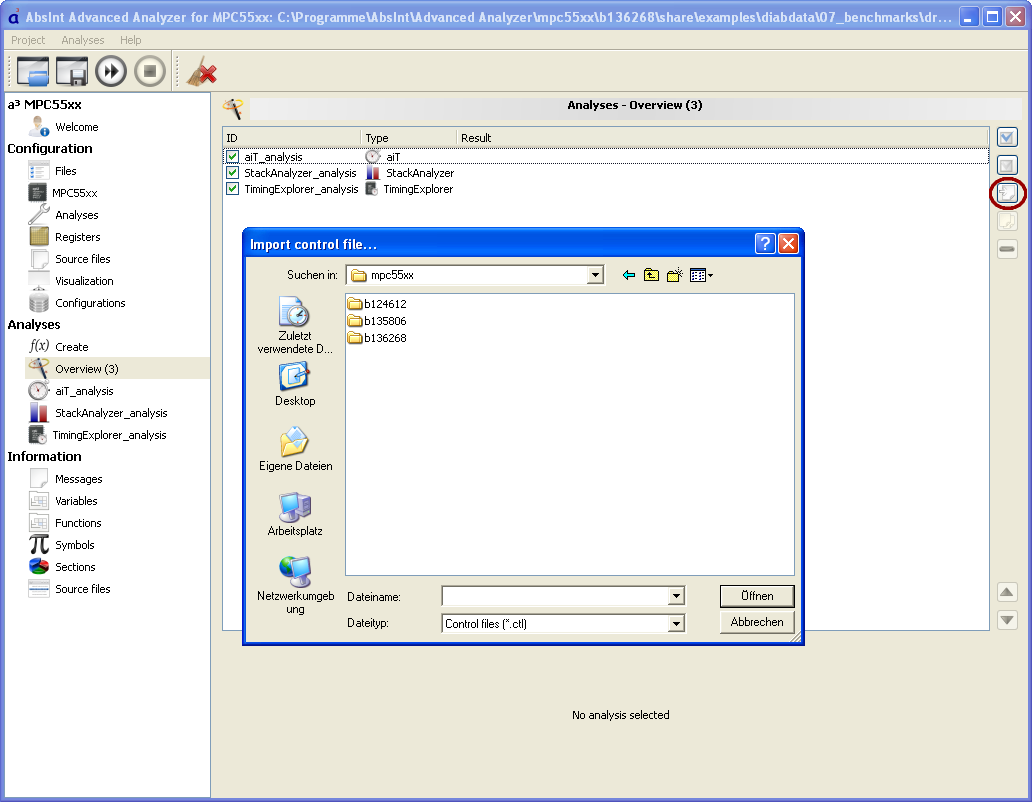The width and height of the screenshot is (1032, 802).
Task: Select folder b124612
Action: 377,304
